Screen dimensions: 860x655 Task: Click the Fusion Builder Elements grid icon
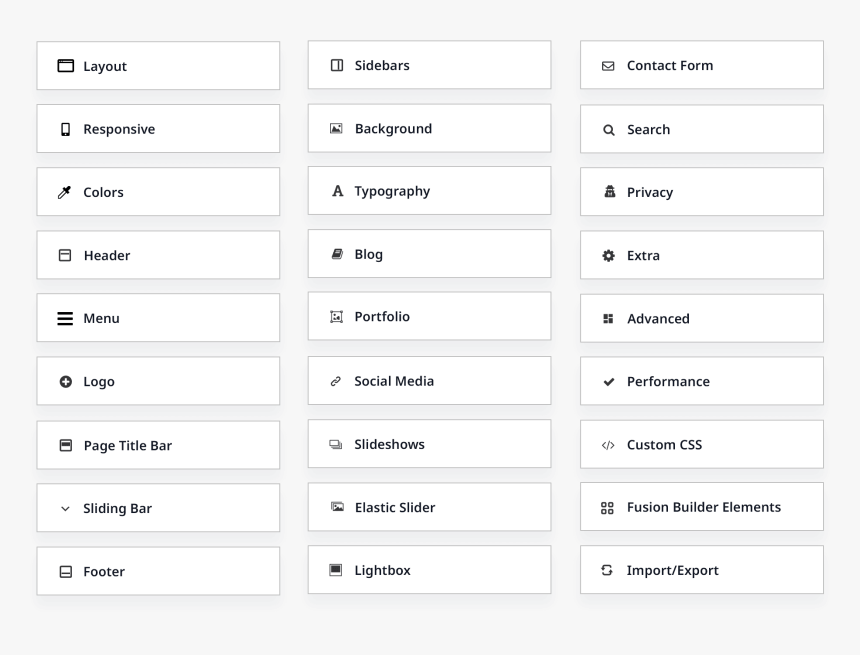tap(608, 507)
